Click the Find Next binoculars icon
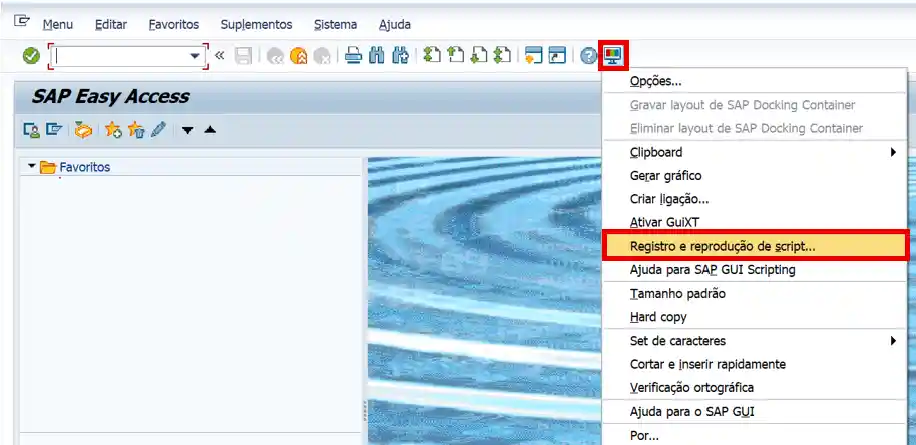Viewport: 916px width, 445px height. tap(400, 56)
